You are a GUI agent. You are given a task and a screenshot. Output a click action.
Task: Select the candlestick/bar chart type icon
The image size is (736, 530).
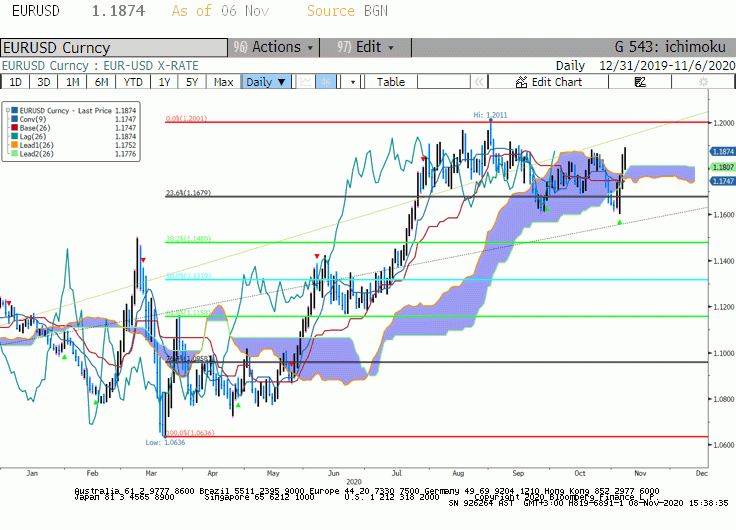326,82
